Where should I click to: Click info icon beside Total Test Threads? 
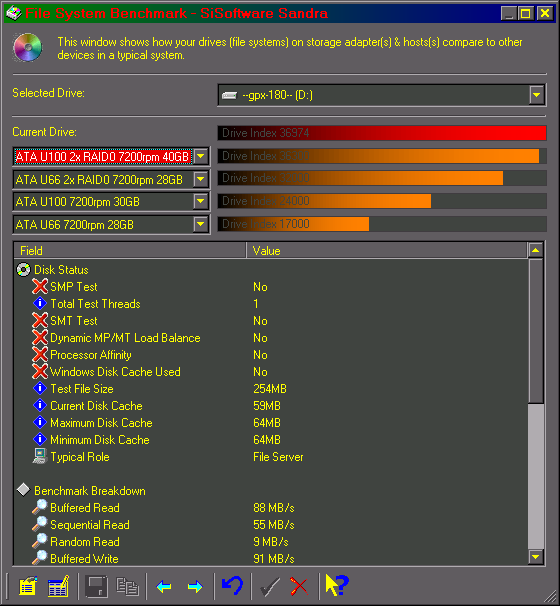[40, 303]
